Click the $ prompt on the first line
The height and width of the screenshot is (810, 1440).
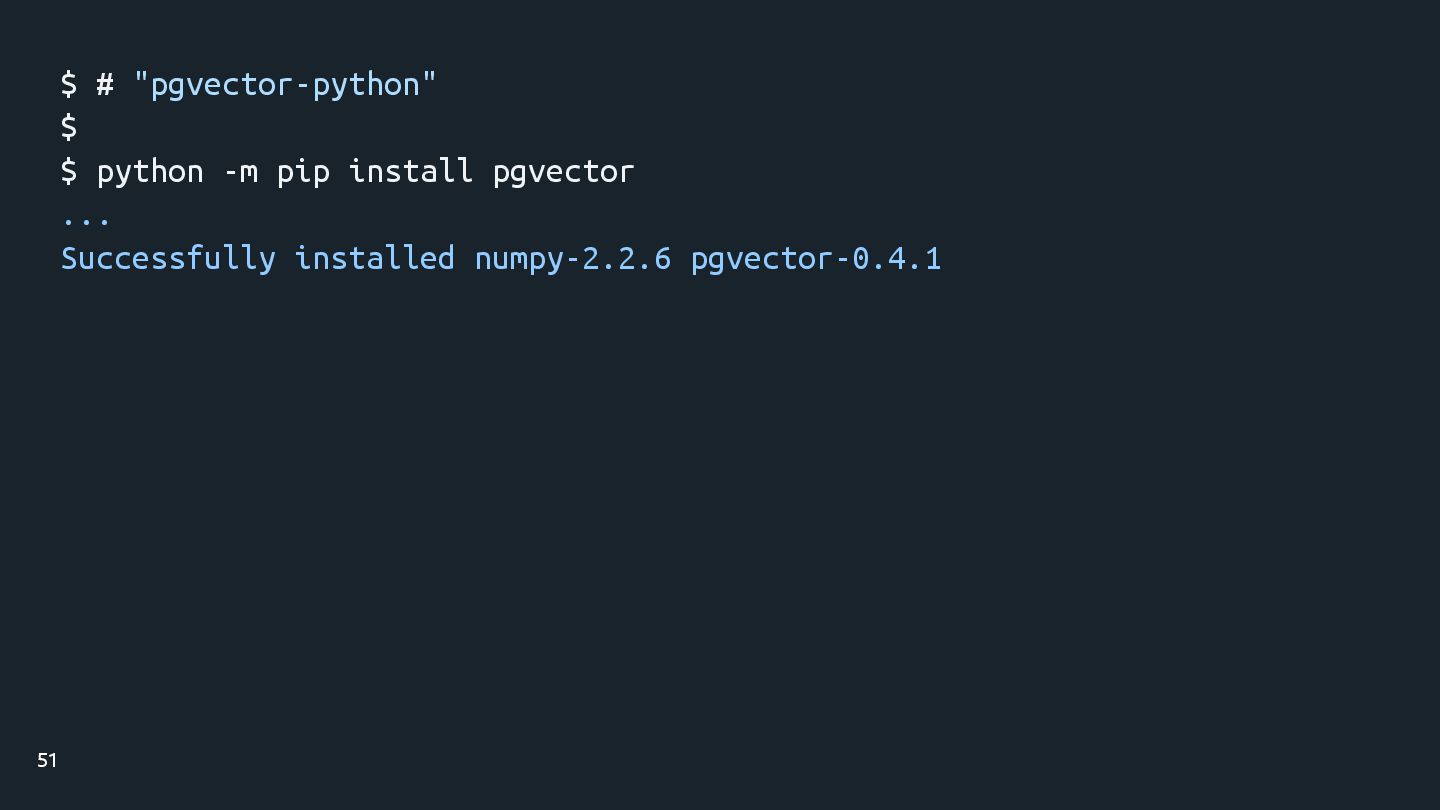coord(69,85)
